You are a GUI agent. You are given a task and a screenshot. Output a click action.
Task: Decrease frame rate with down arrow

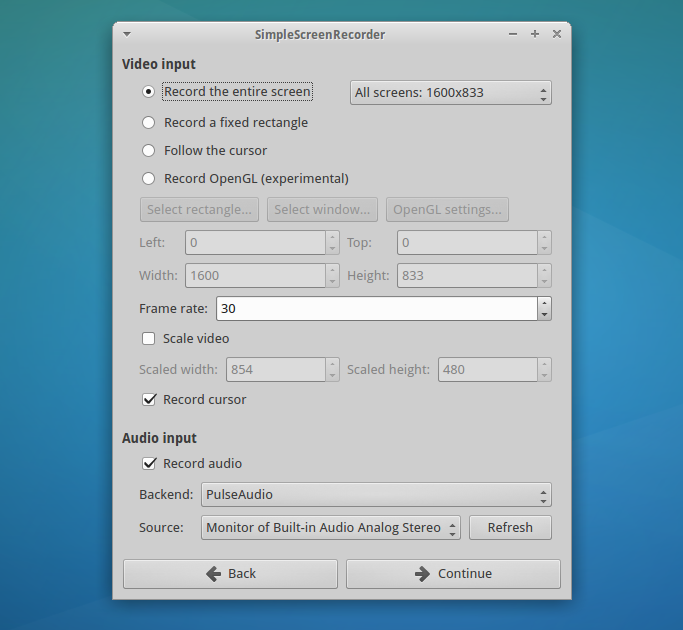tap(544, 314)
